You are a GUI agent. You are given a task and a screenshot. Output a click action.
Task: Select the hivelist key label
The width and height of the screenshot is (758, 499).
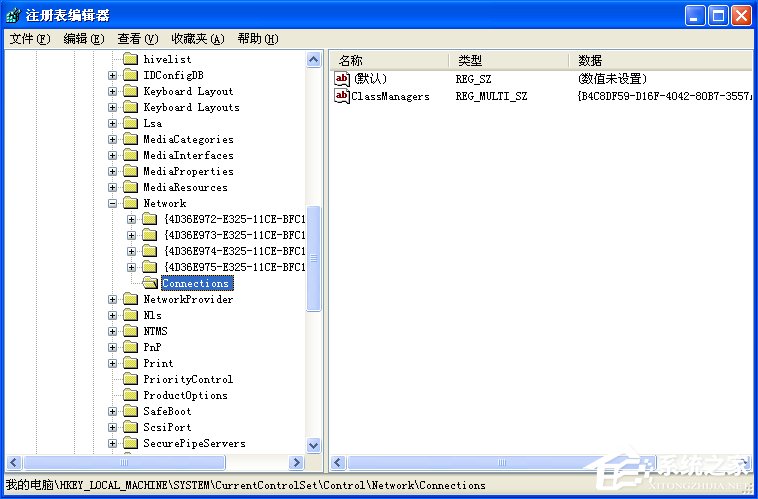[167, 59]
